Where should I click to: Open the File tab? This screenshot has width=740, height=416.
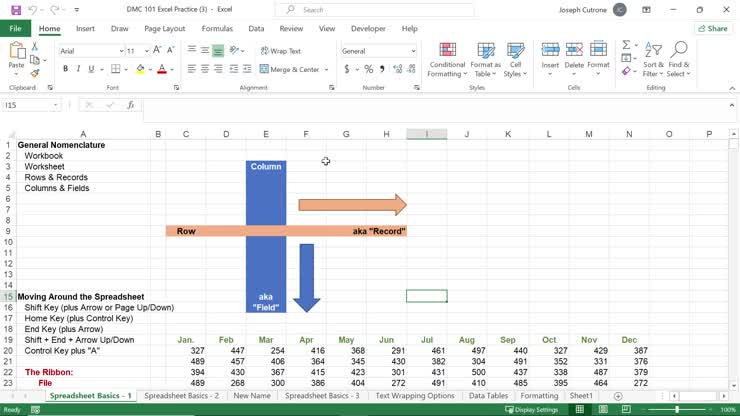coord(15,28)
